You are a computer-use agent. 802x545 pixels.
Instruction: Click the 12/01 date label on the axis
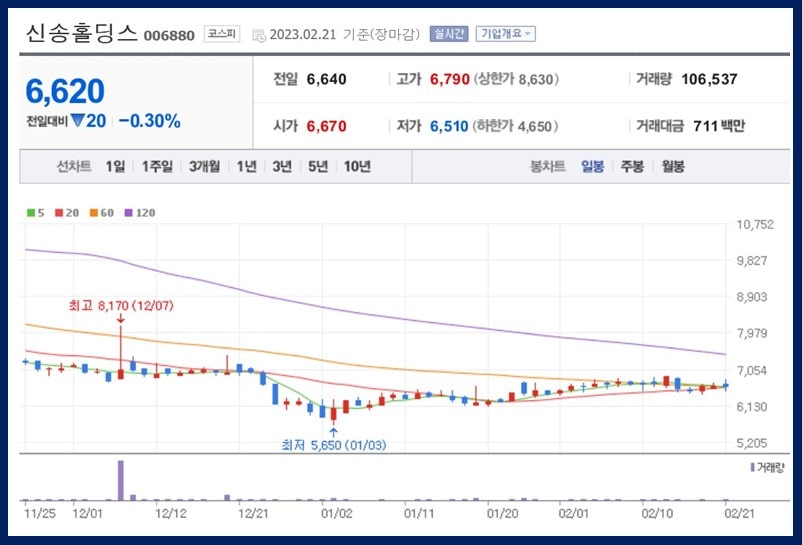tap(87, 513)
